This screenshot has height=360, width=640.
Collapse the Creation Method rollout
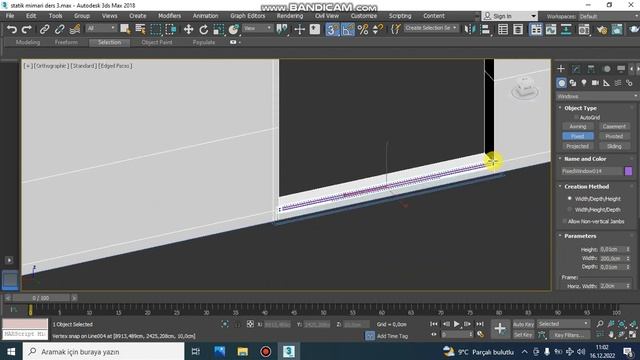(x=586, y=187)
